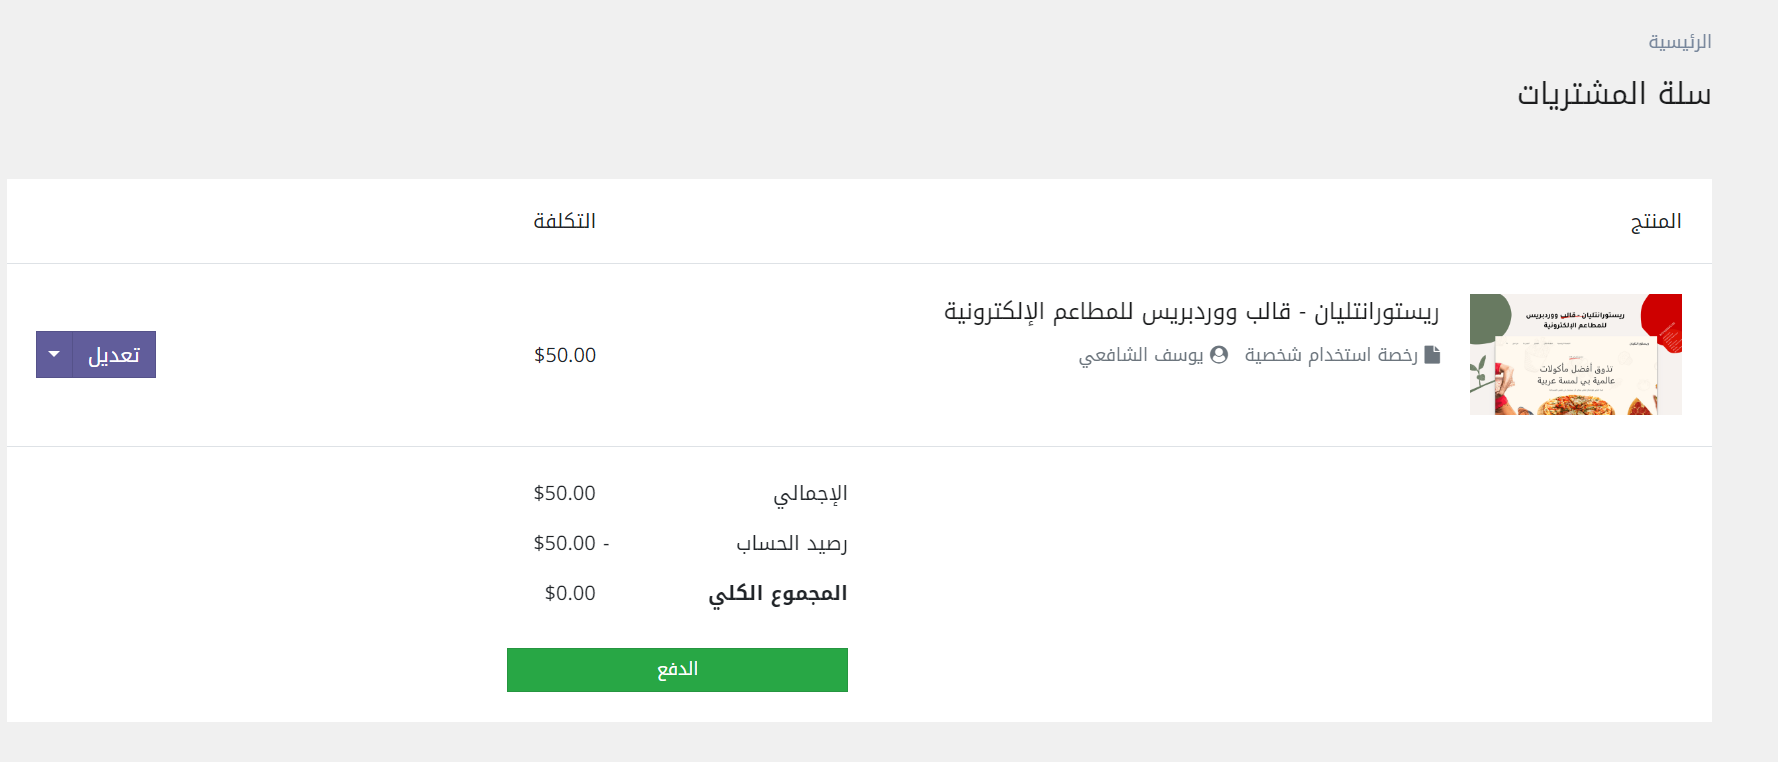Click the file icon beside رخصة استخدام شخصية
This screenshot has height=762, width=1778.
pos(1432,355)
